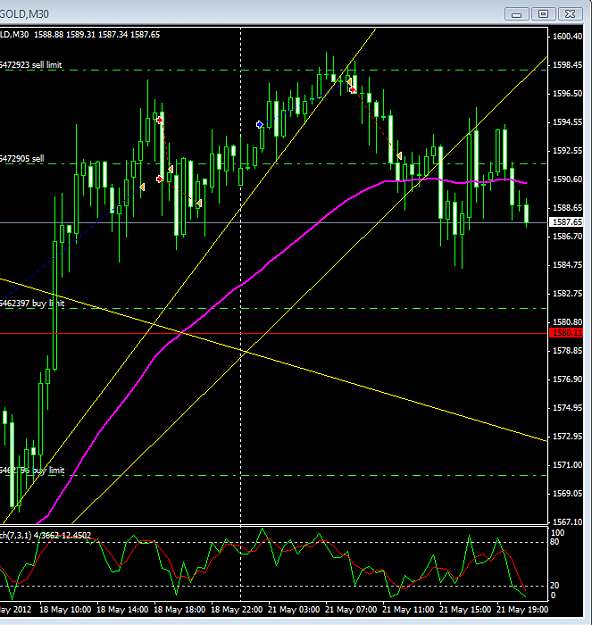Click the stochastic 80 level label

tap(555, 542)
